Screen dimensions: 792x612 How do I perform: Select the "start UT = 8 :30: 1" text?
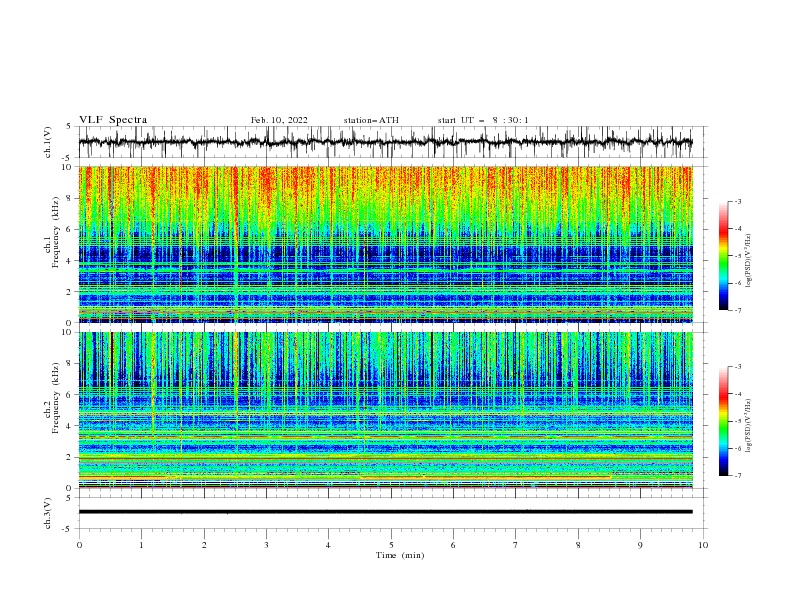[x=483, y=120]
